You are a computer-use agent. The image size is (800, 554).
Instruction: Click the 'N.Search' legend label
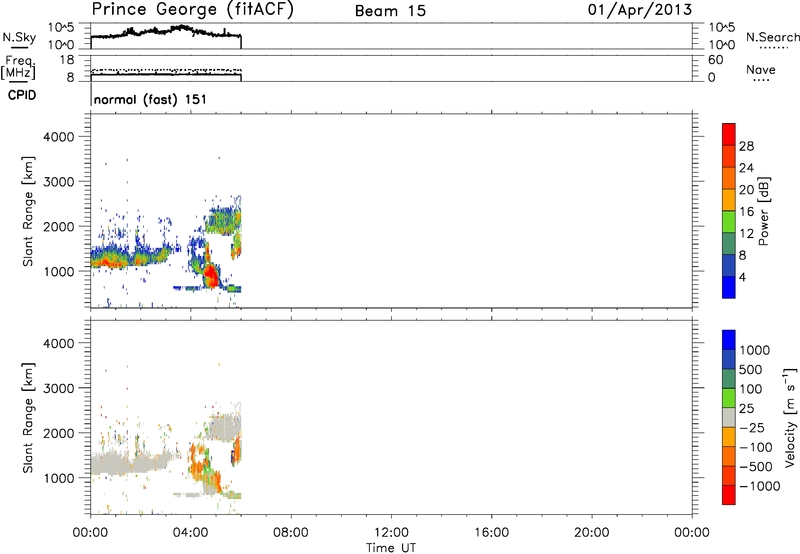click(773, 37)
